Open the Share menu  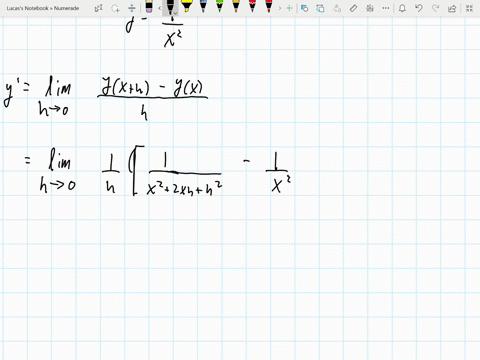(452, 8)
